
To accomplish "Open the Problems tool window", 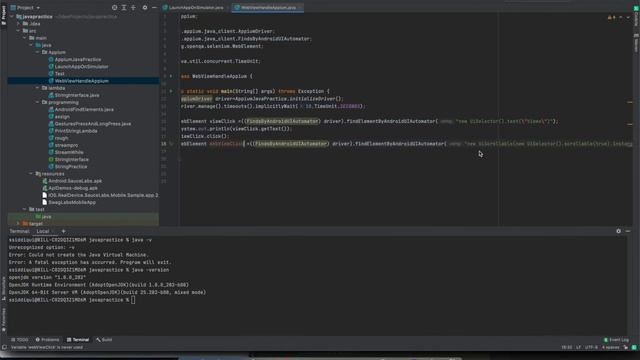I will [x=47, y=340].
